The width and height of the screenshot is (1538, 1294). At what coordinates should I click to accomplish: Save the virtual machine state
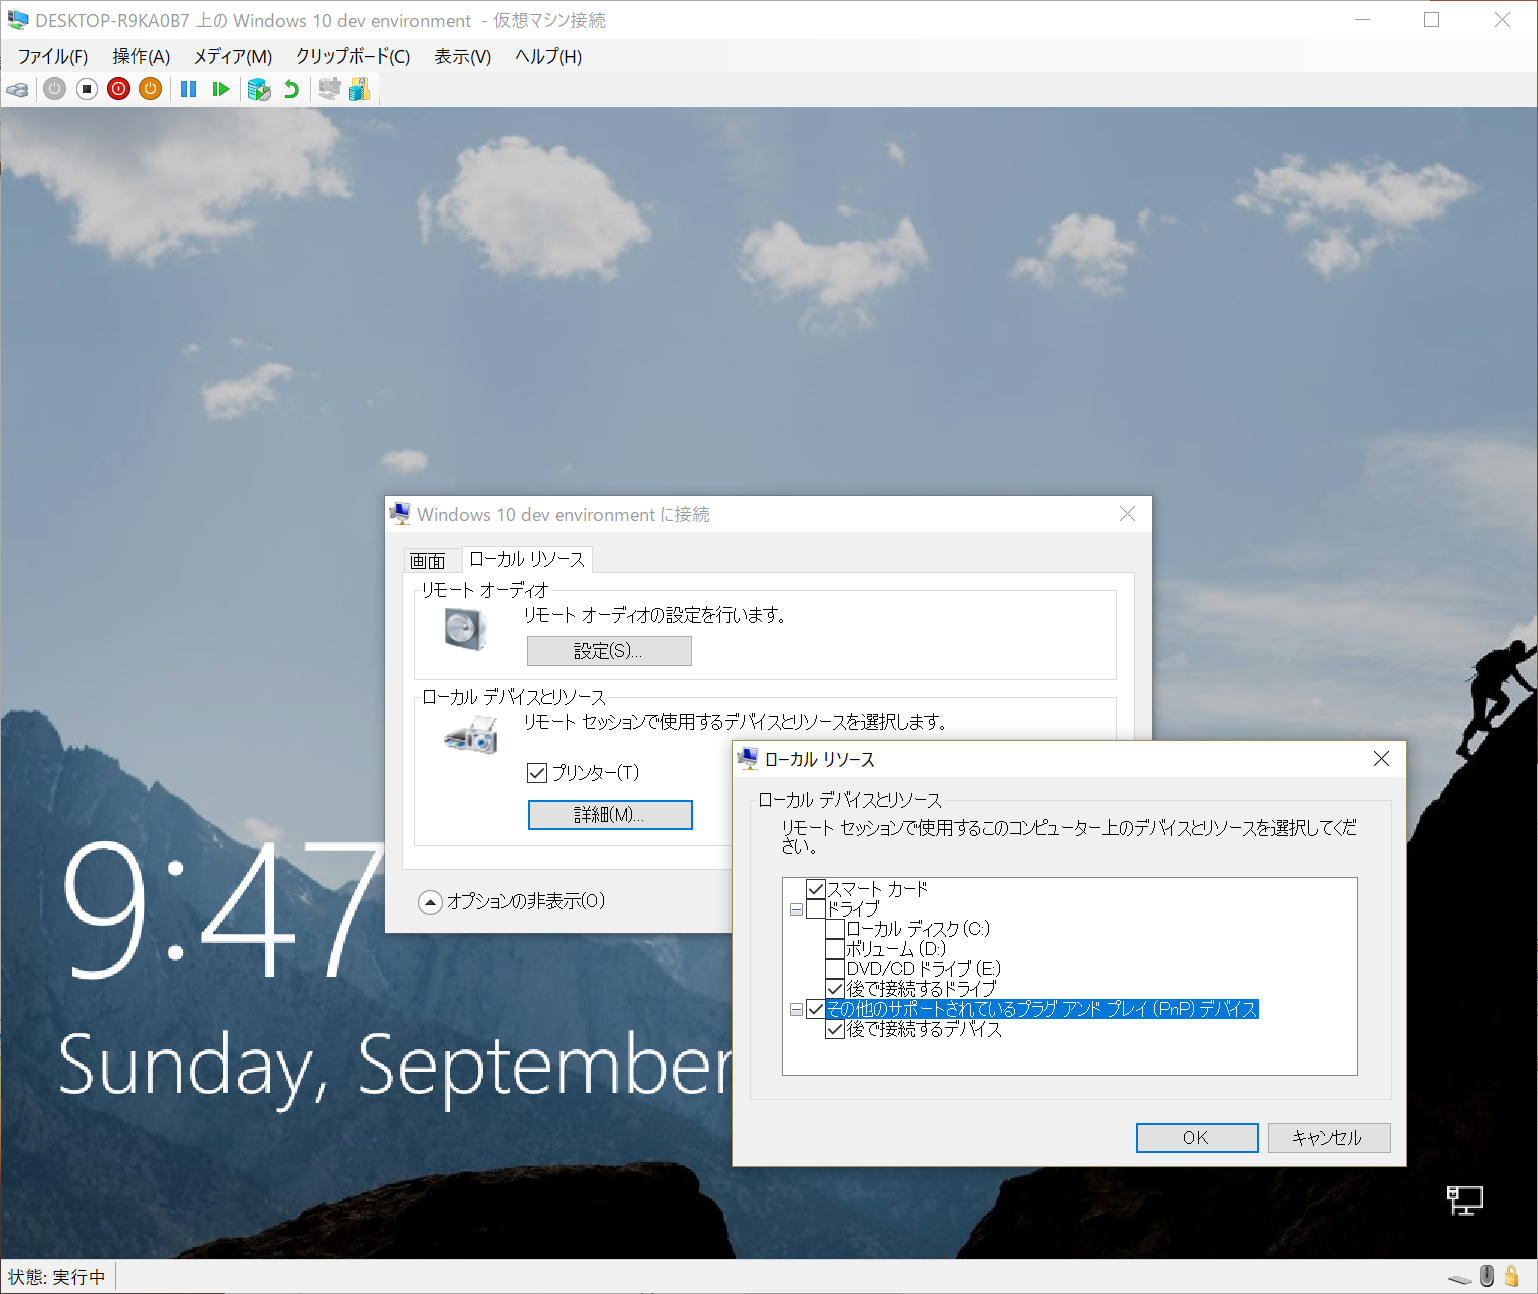point(150,89)
